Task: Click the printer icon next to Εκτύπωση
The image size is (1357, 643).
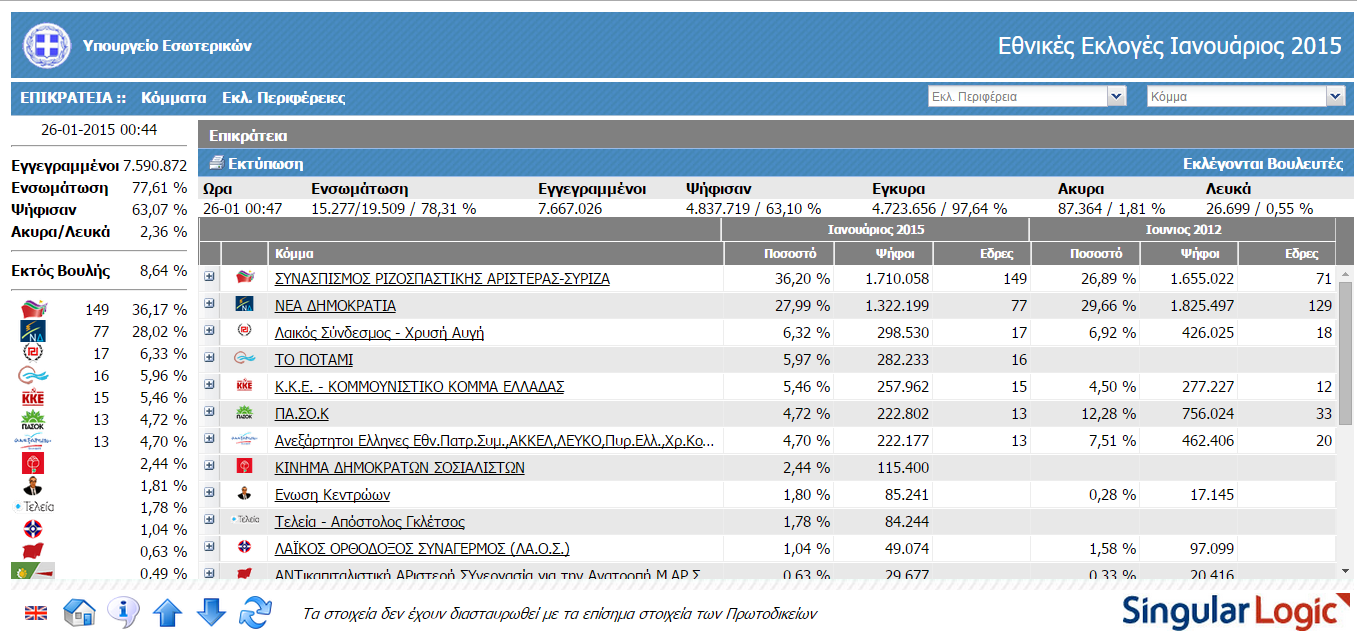Action: (215, 164)
